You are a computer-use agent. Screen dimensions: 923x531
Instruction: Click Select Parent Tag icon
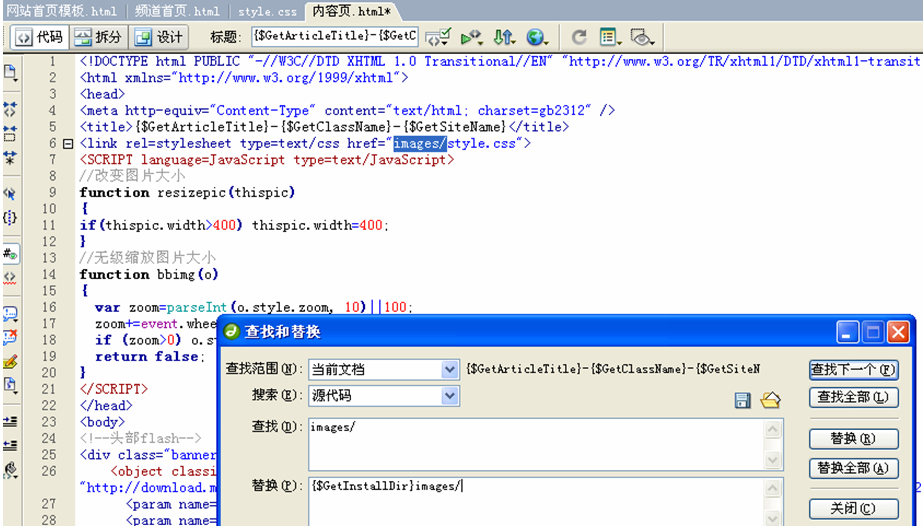click(11, 193)
